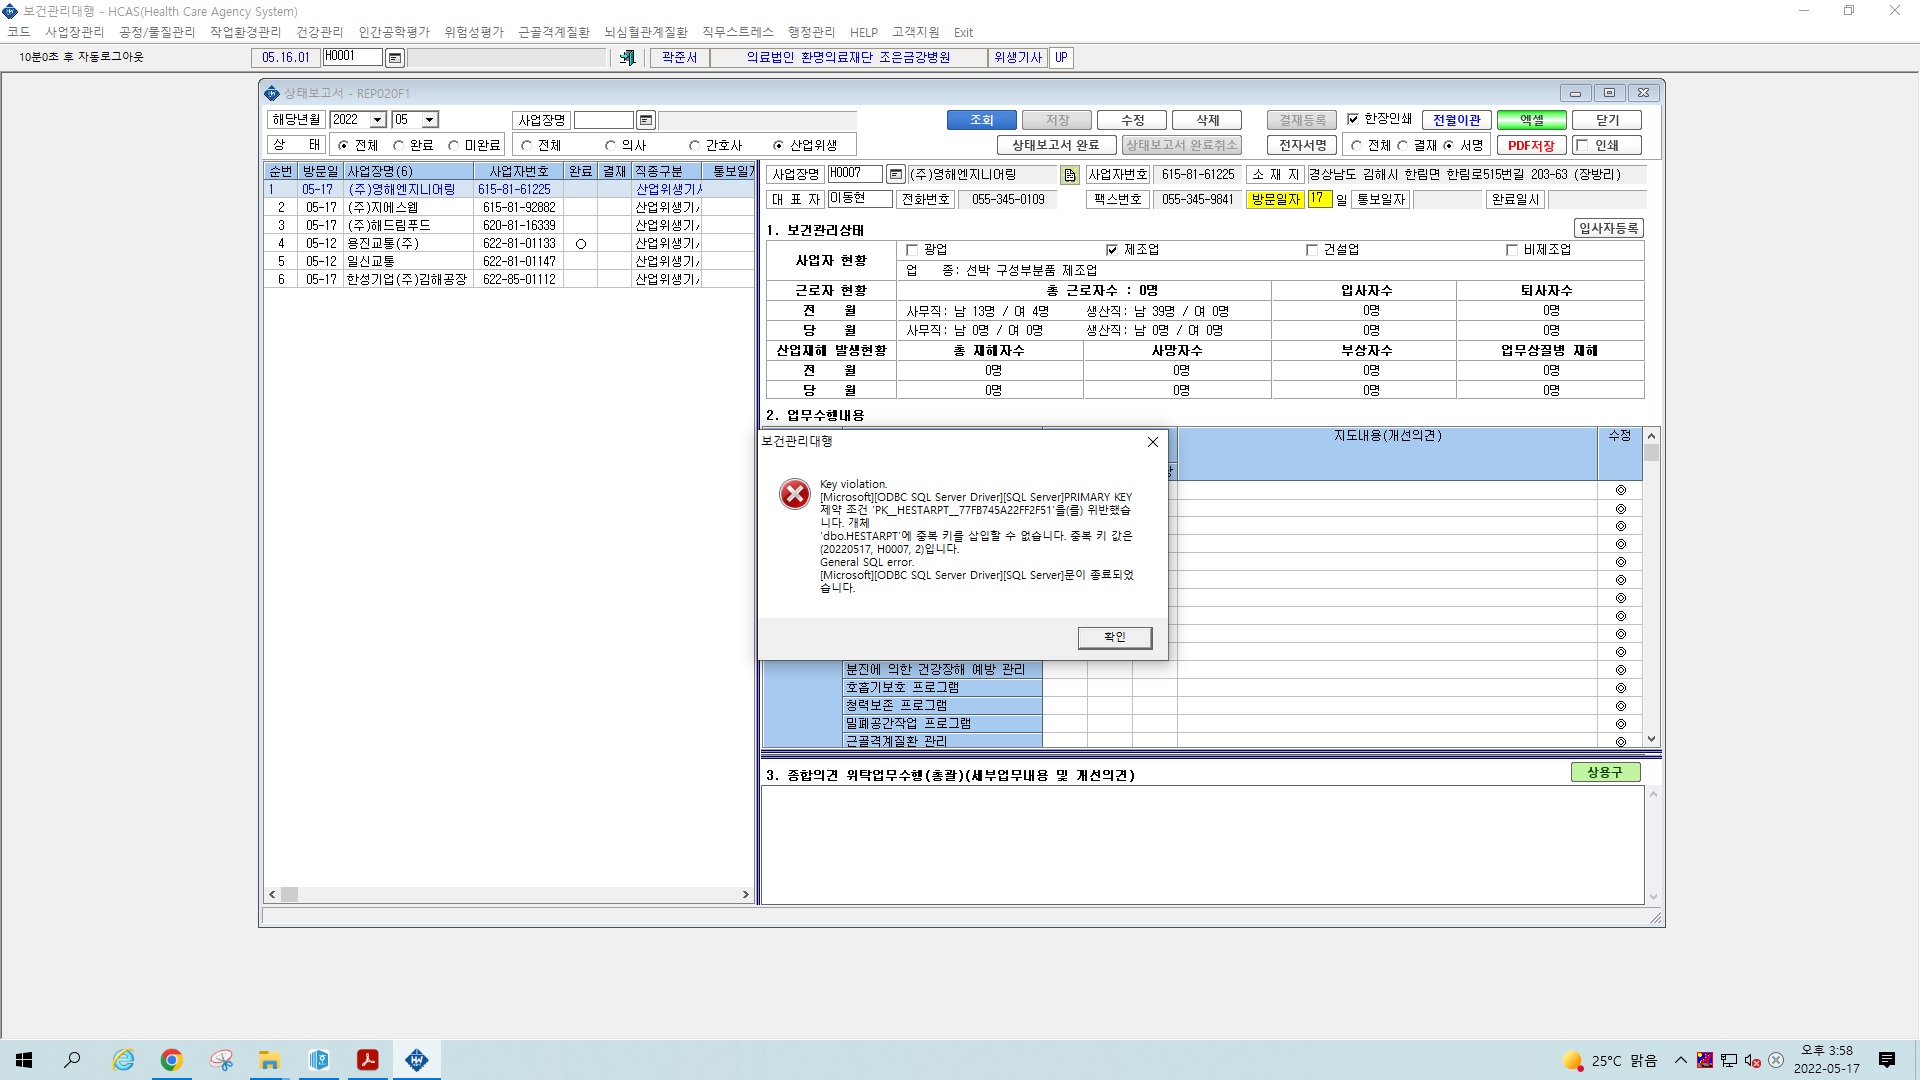Image resolution: width=1920 pixels, height=1080 pixels.
Task: Expand the year 2022 dropdown
Action: pos(378,120)
